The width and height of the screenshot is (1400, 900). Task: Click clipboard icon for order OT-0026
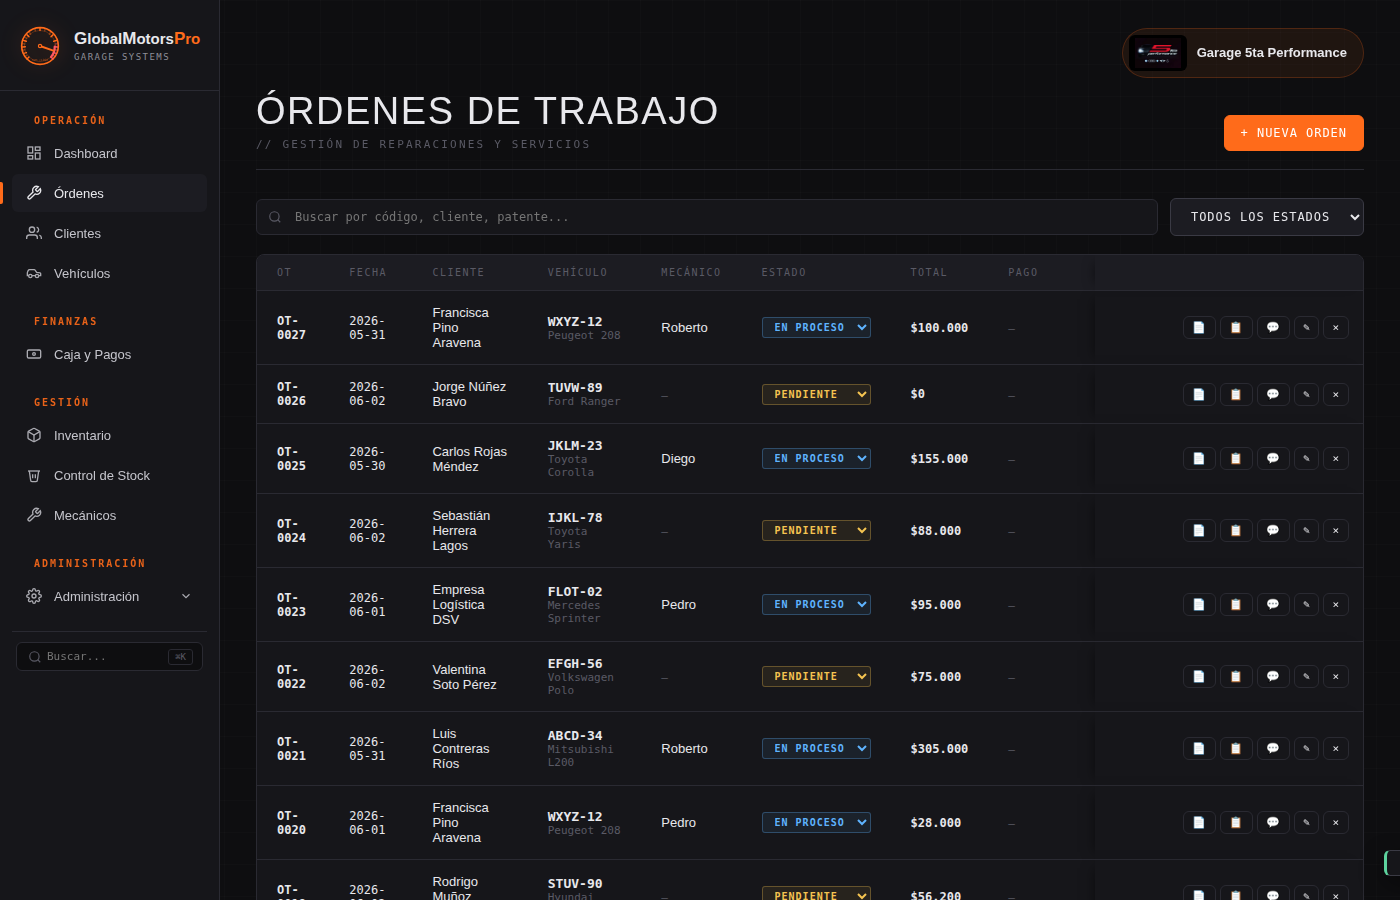coord(1236,394)
